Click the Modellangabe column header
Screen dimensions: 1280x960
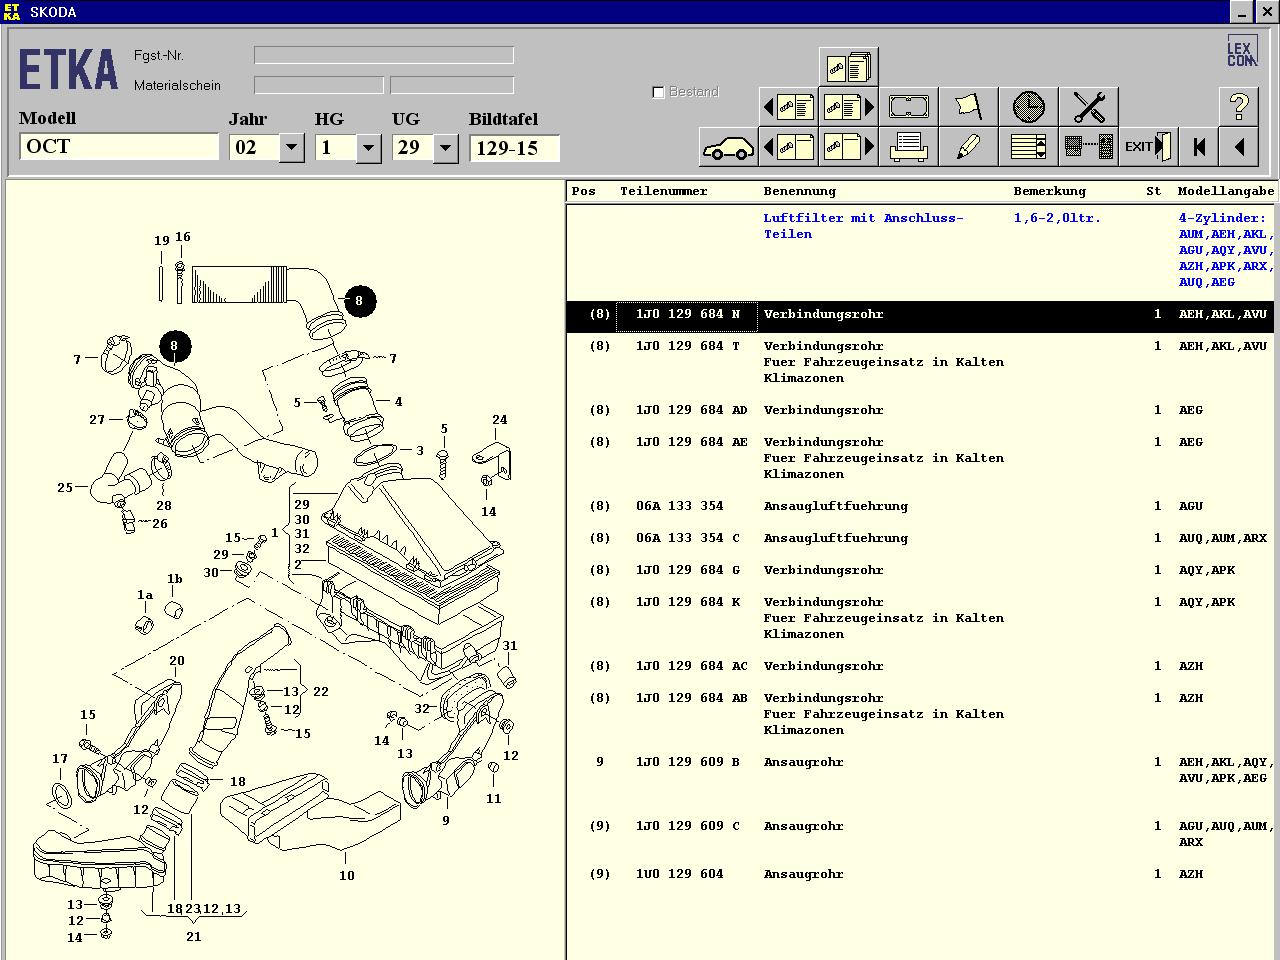click(1226, 191)
